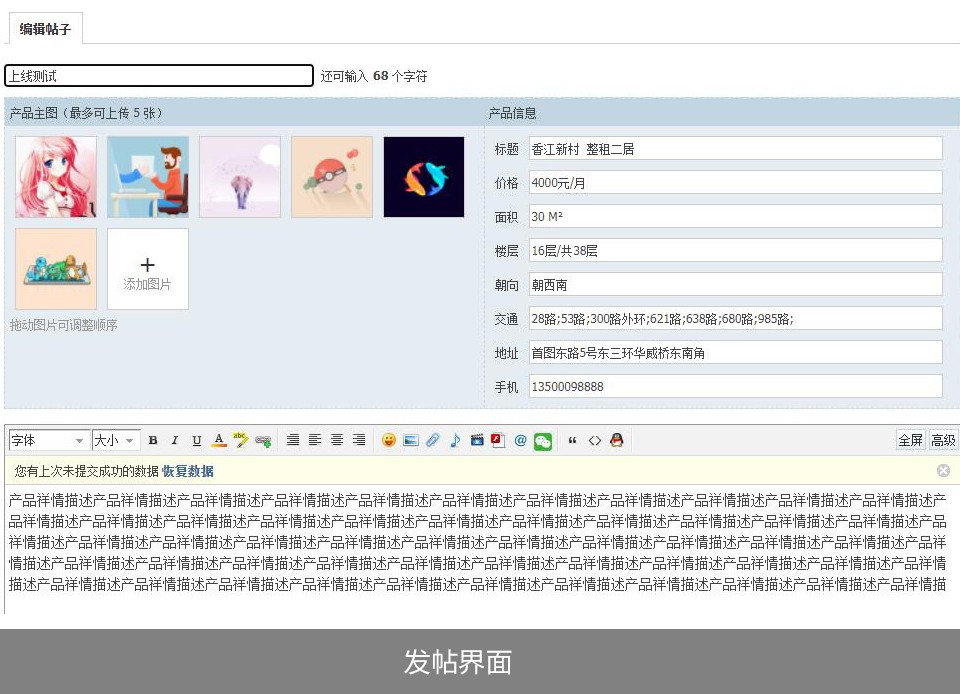Click 添加图片 add image tile

tap(148, 269)
